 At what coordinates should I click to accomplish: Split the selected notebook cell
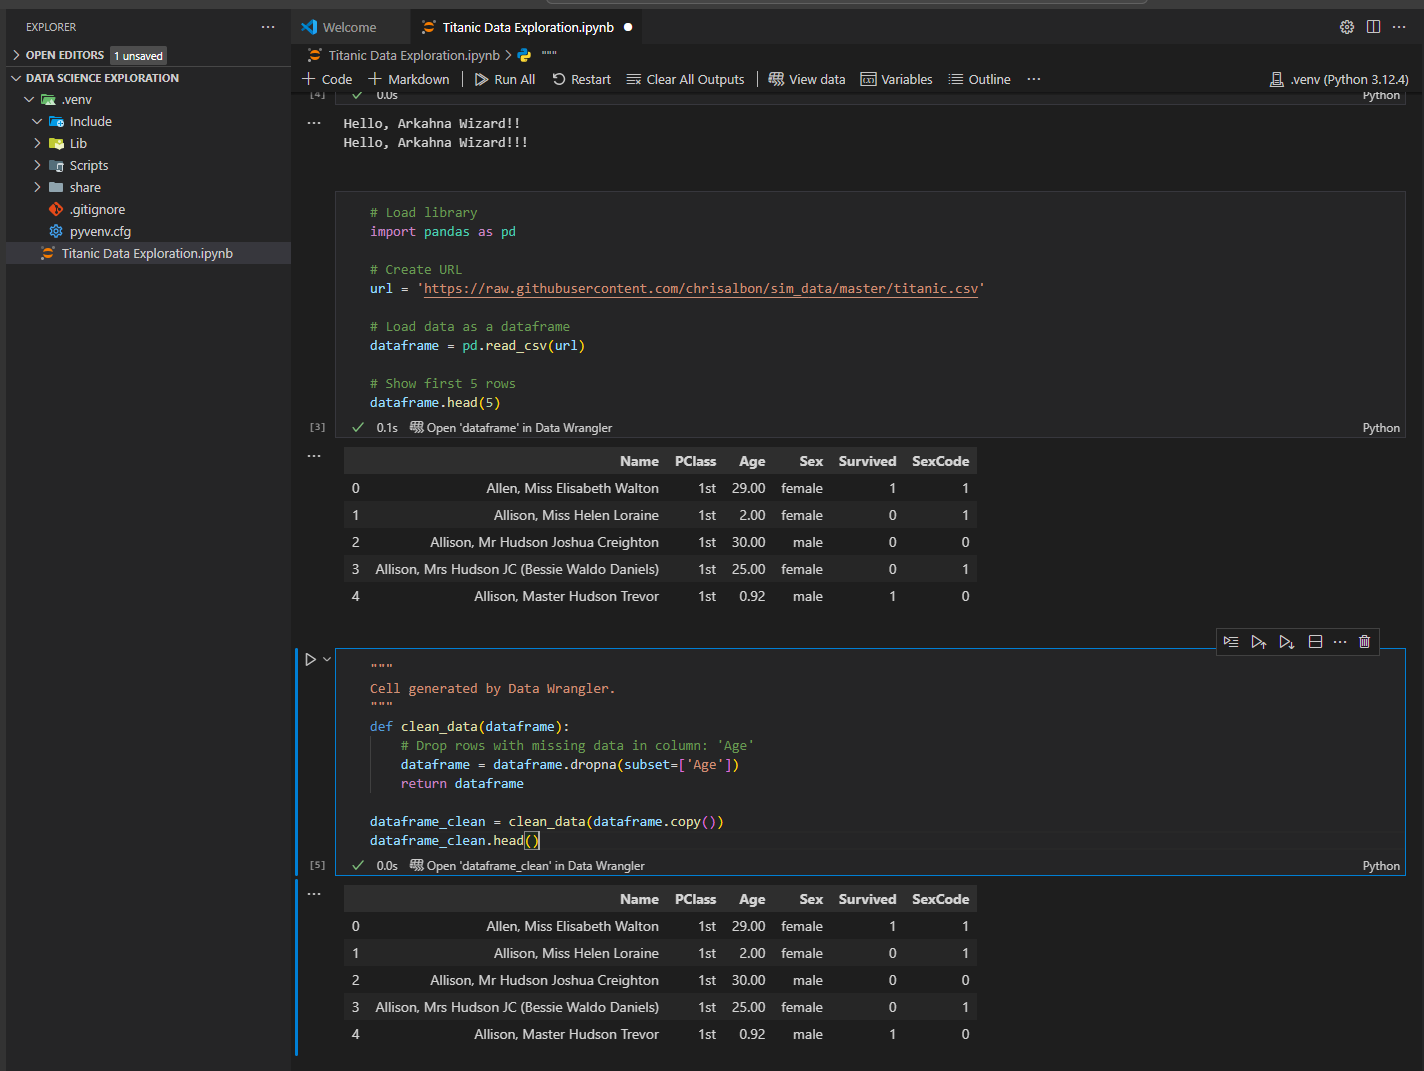[1315, 641]
